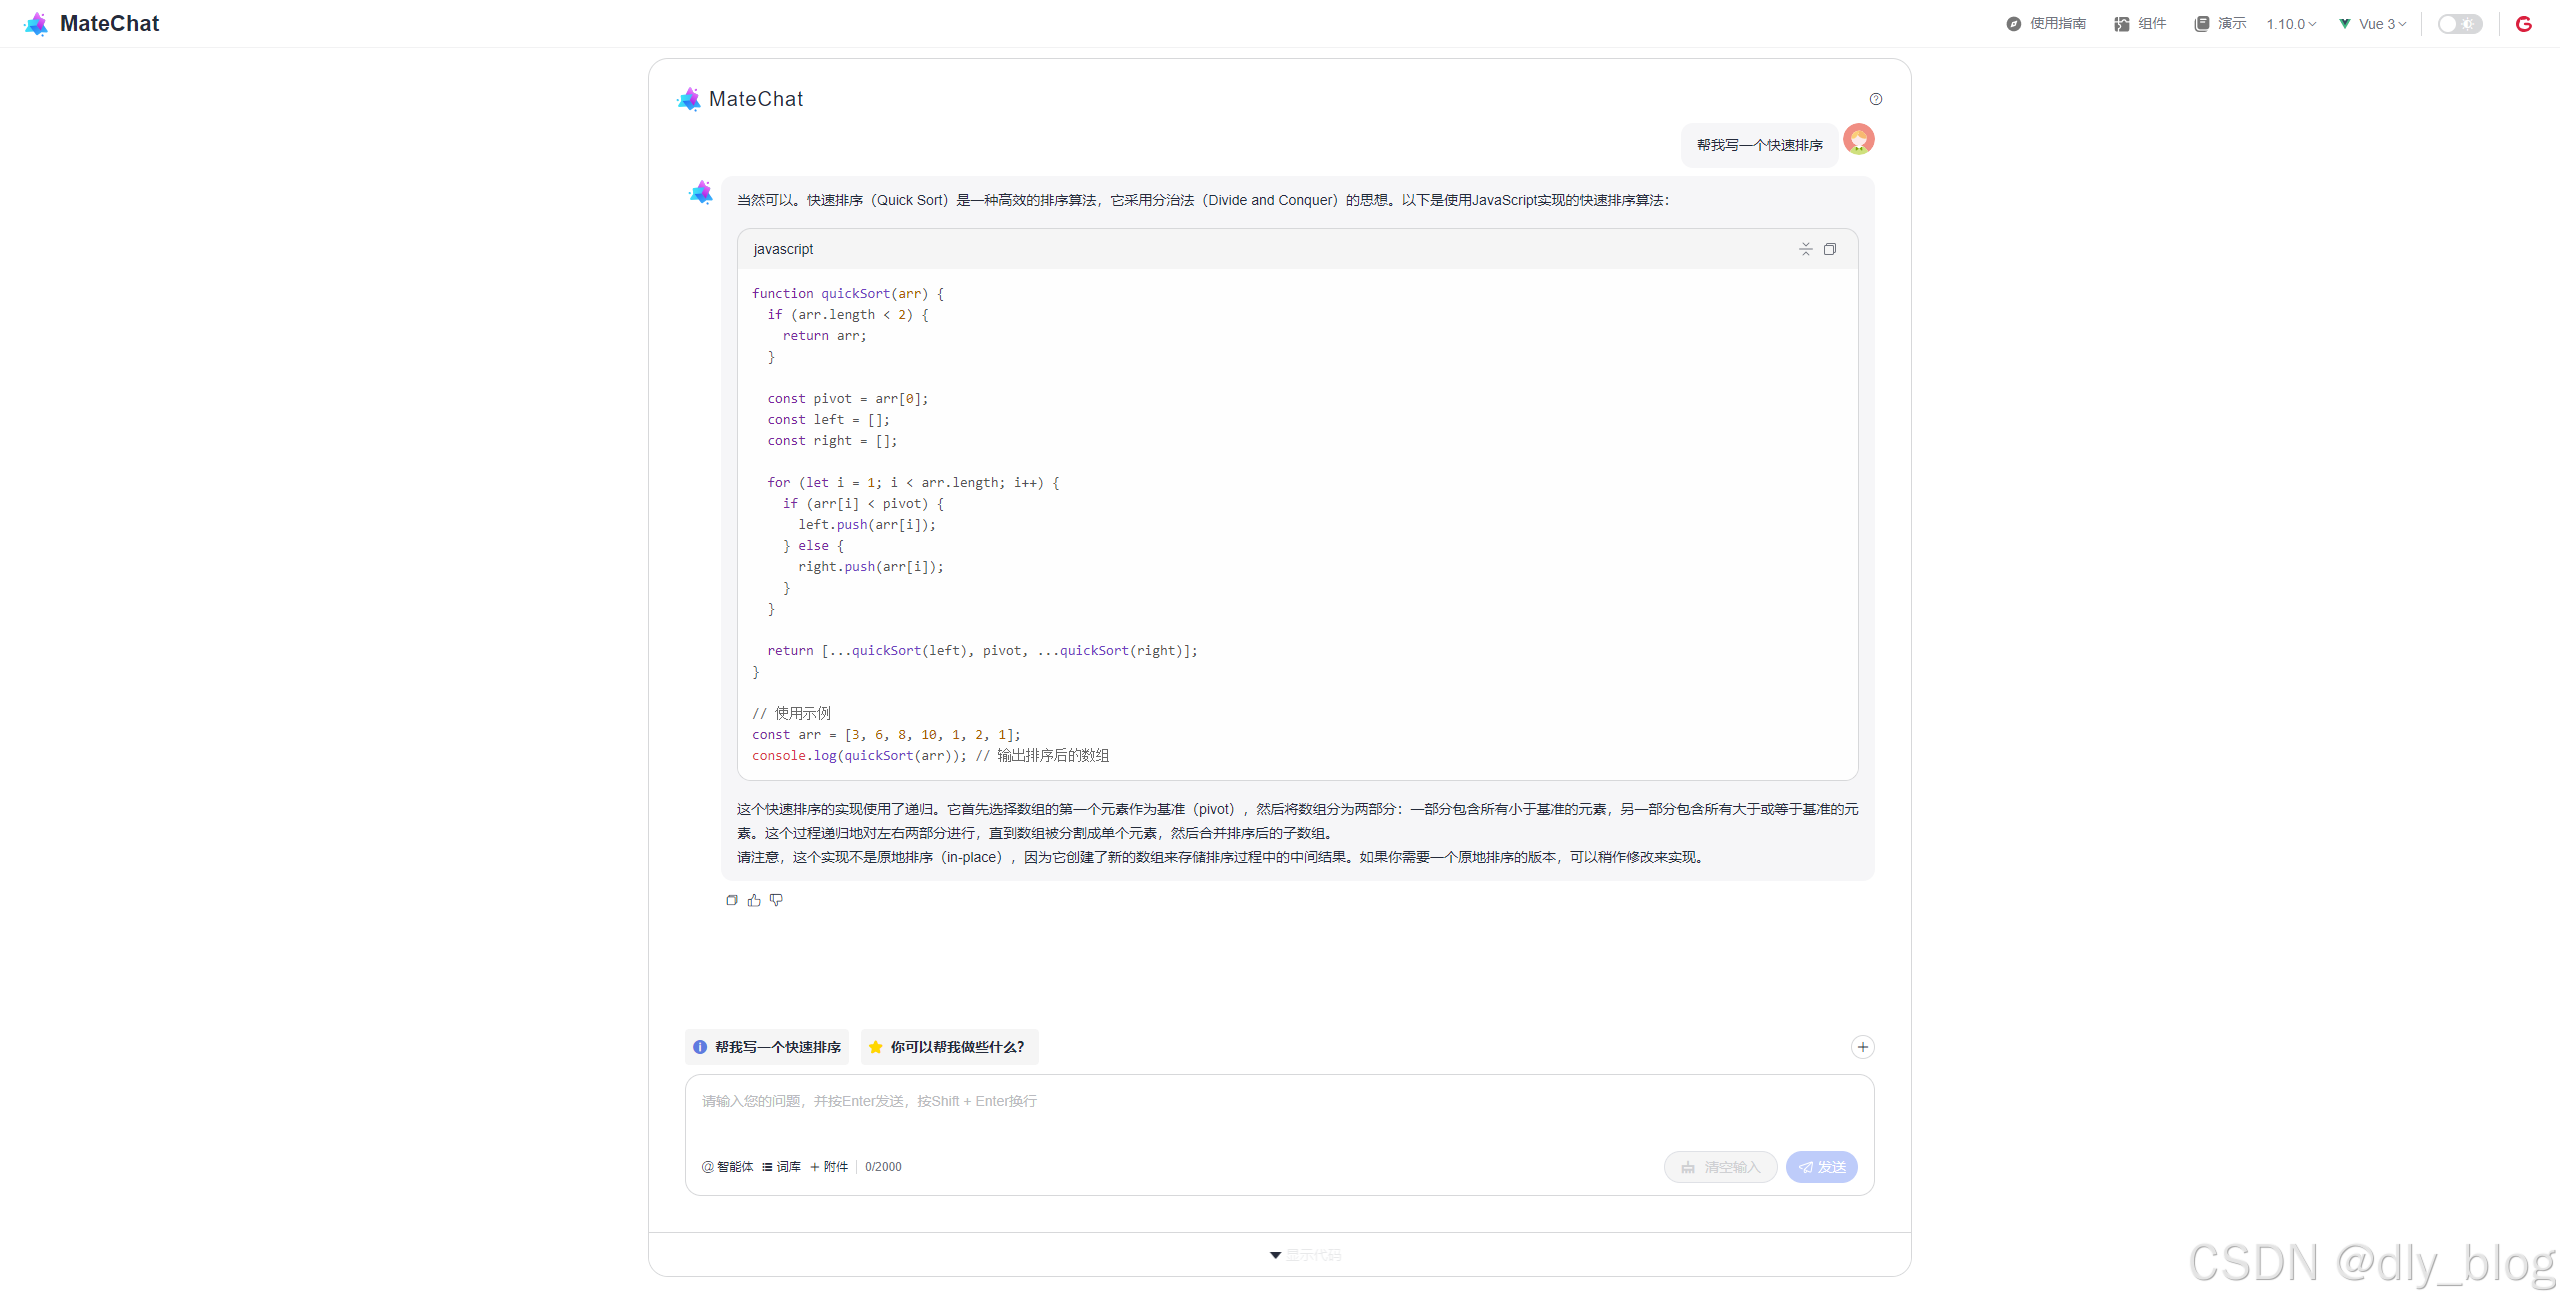Viewport: 2560px width, 1305px height.
Task: Click the thumbs down icon
Action: [x=776, y=900]
